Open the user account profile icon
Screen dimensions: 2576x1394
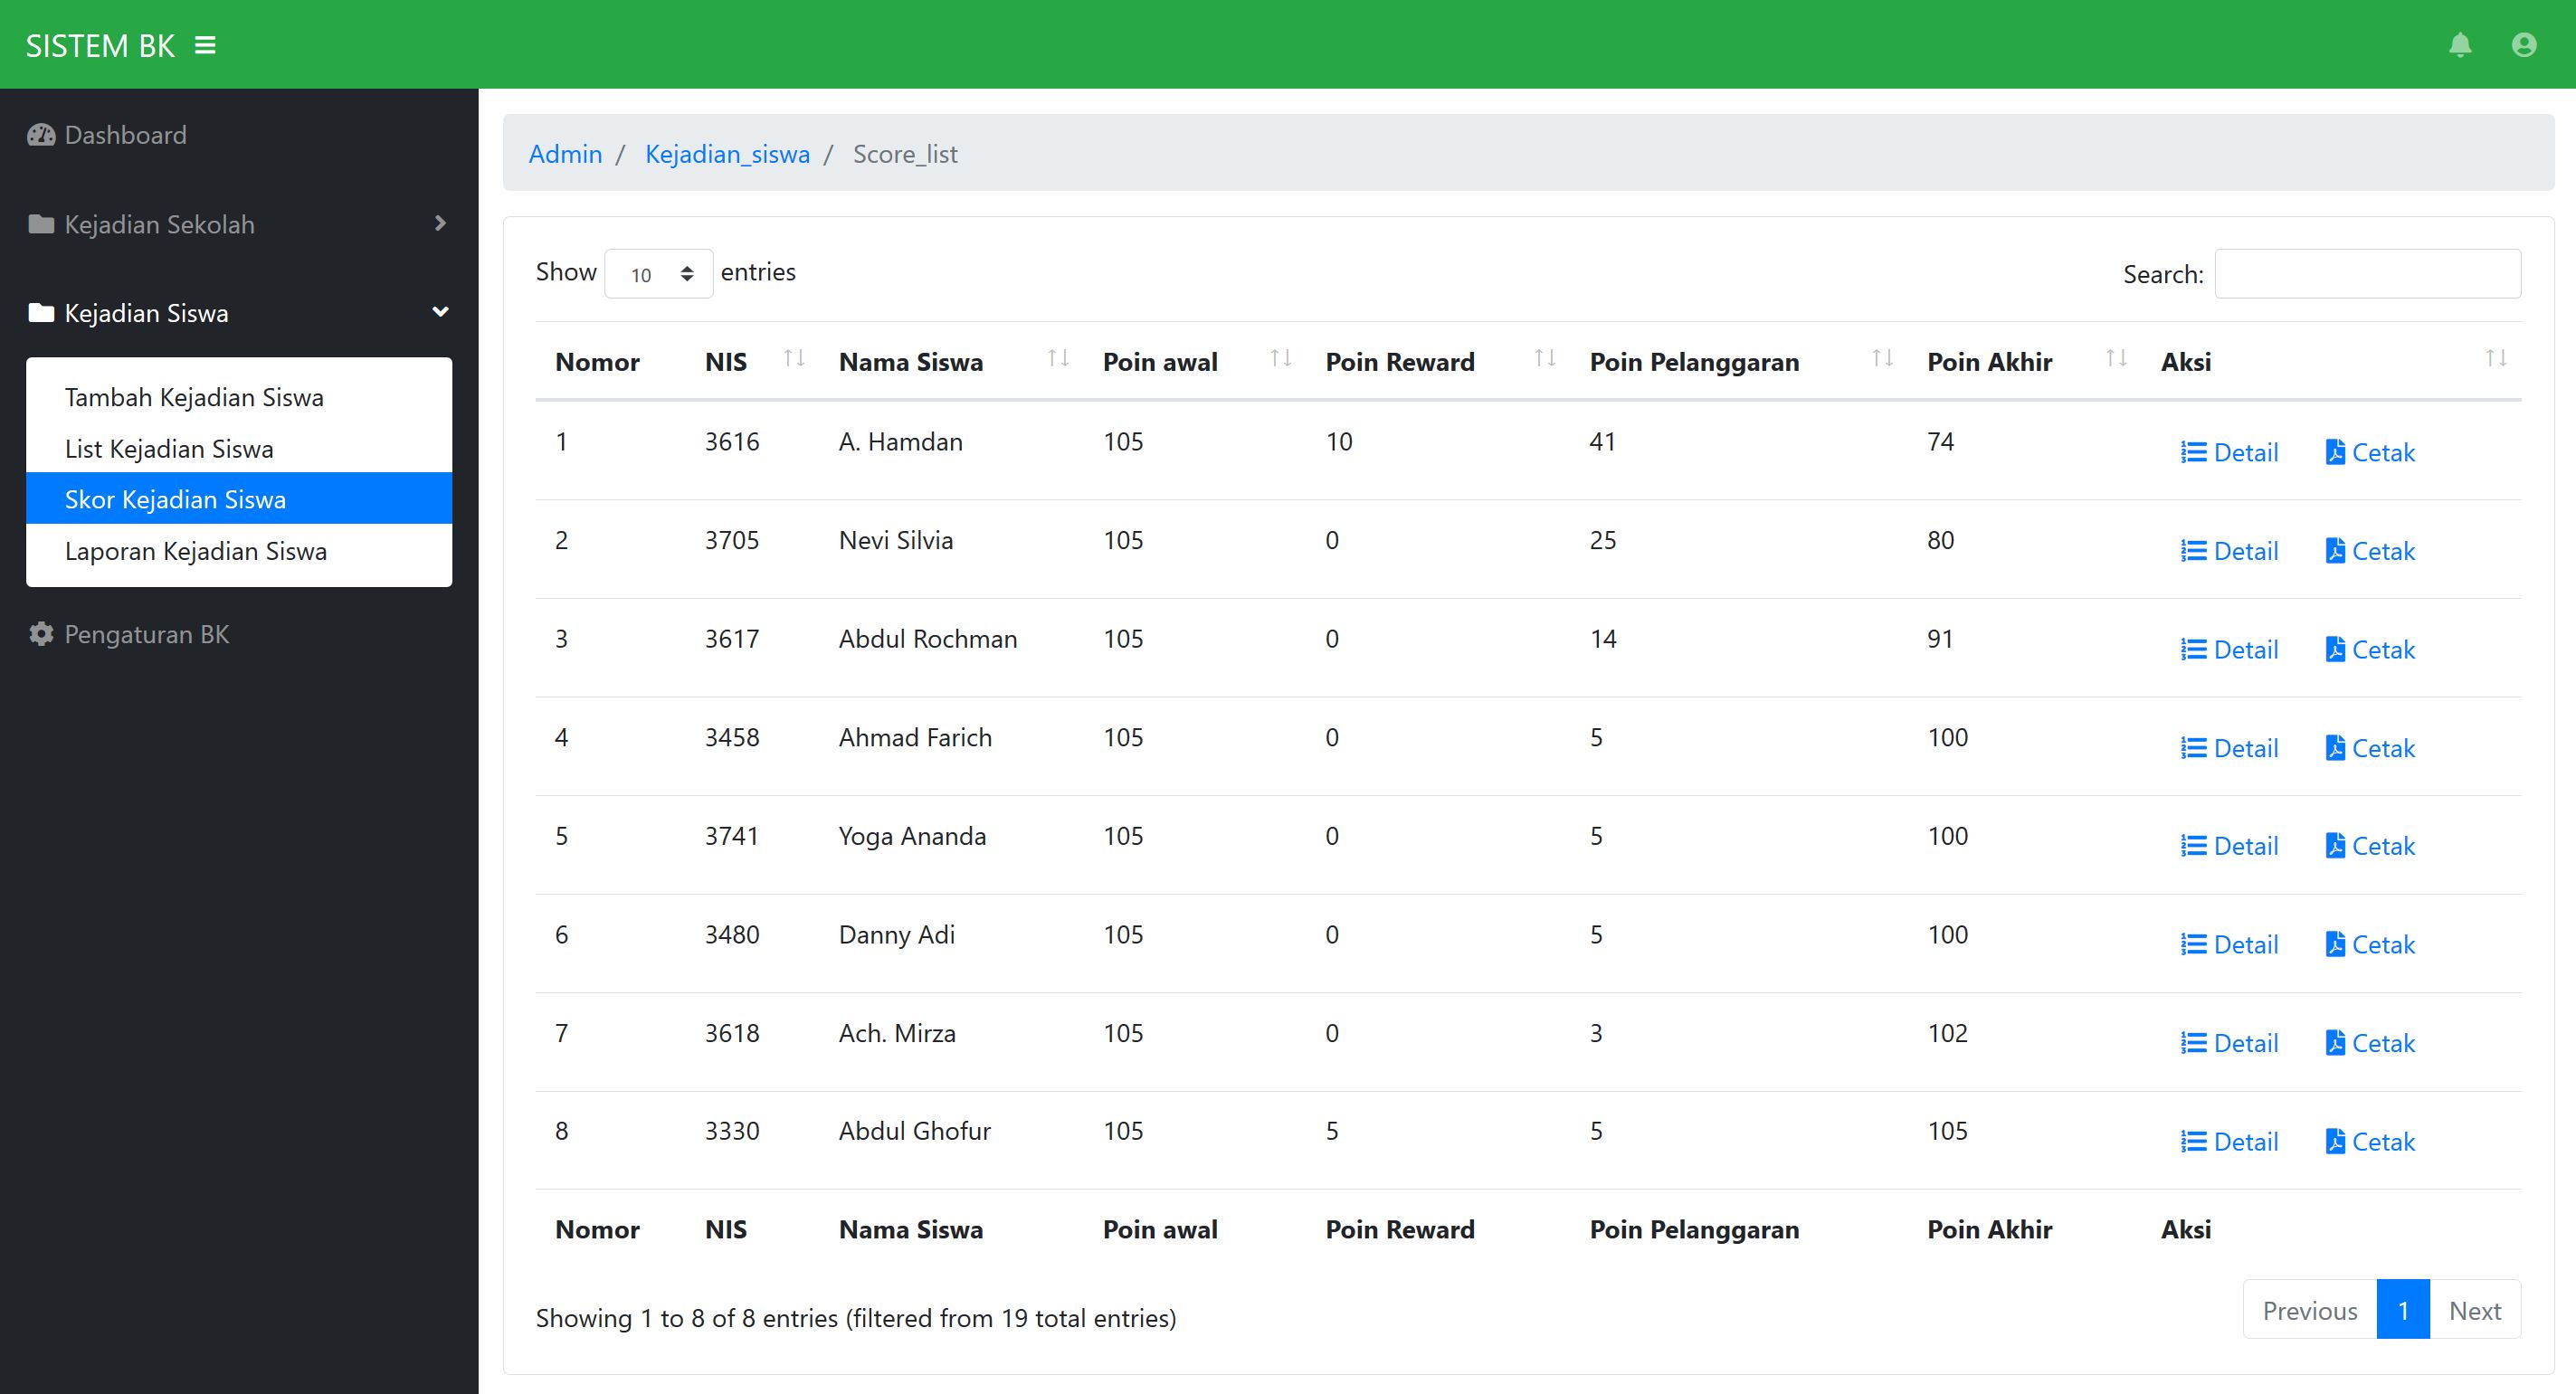click(2524, 45)
